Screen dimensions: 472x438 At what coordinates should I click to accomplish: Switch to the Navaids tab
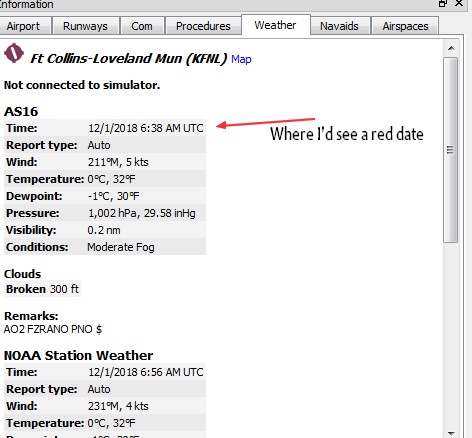click(339, 26)
